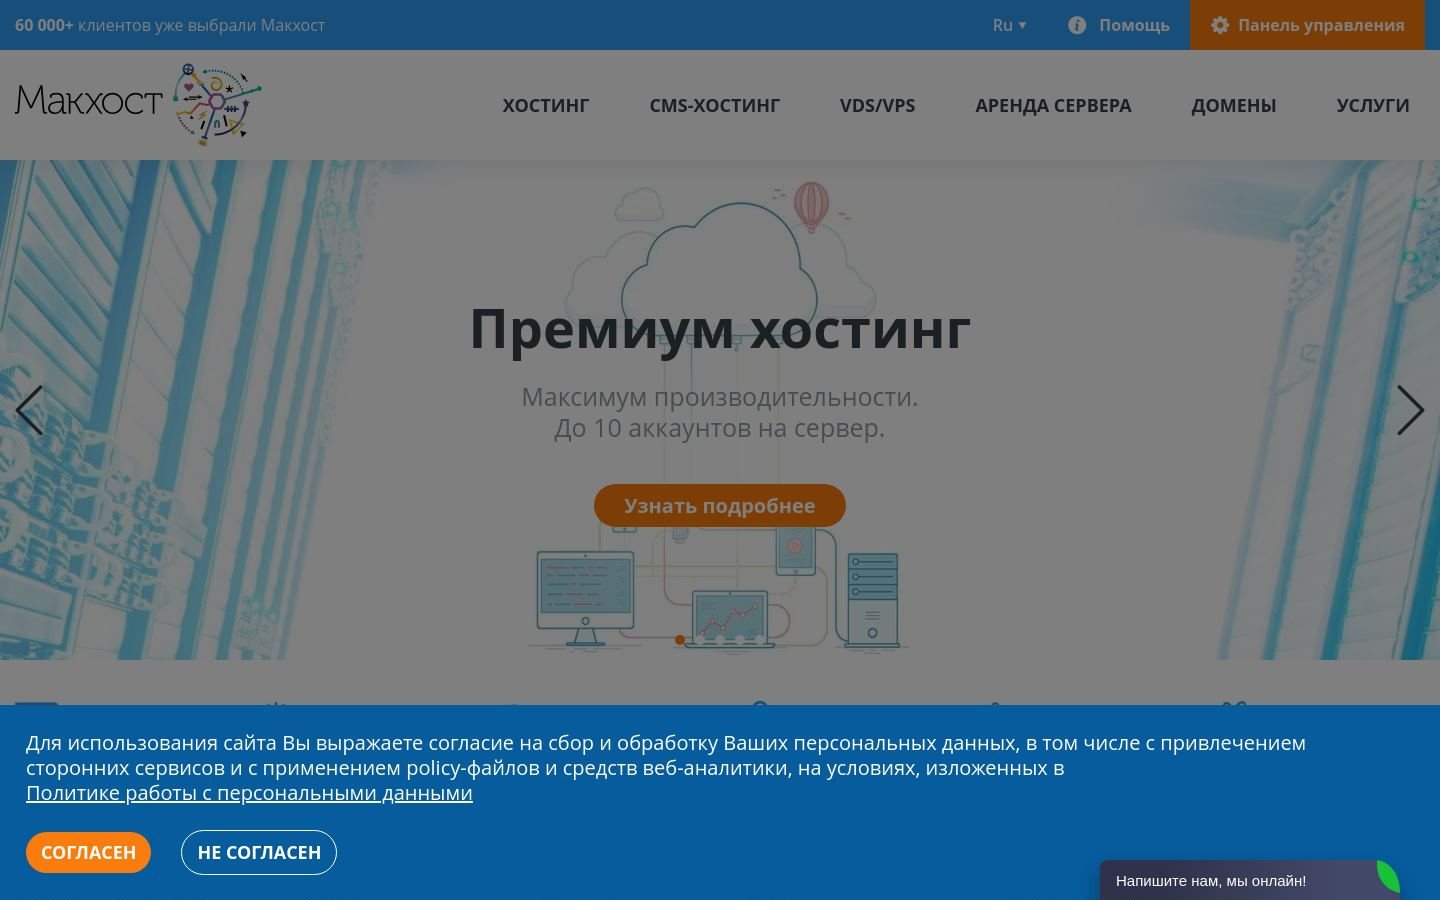This screenshot has width=1440, height=900.
Task: Show the previous slide with left arrow
Action: [29, 410]
